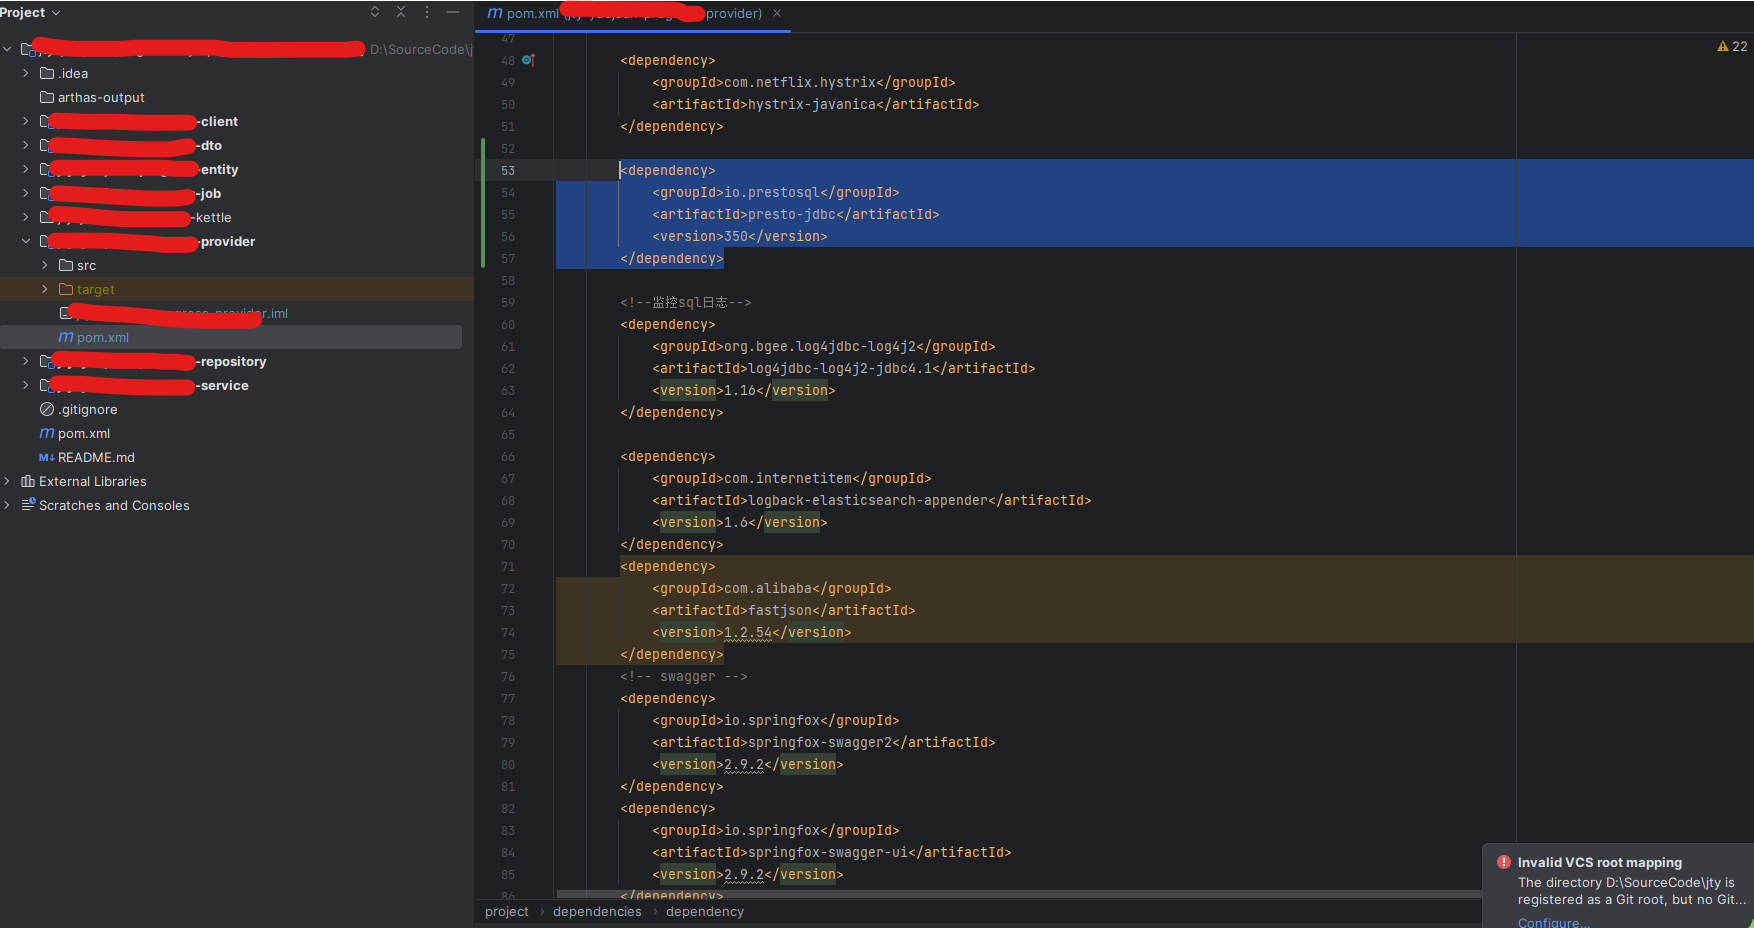Click the hystrix-javanica artifactId line

point(816,104)
